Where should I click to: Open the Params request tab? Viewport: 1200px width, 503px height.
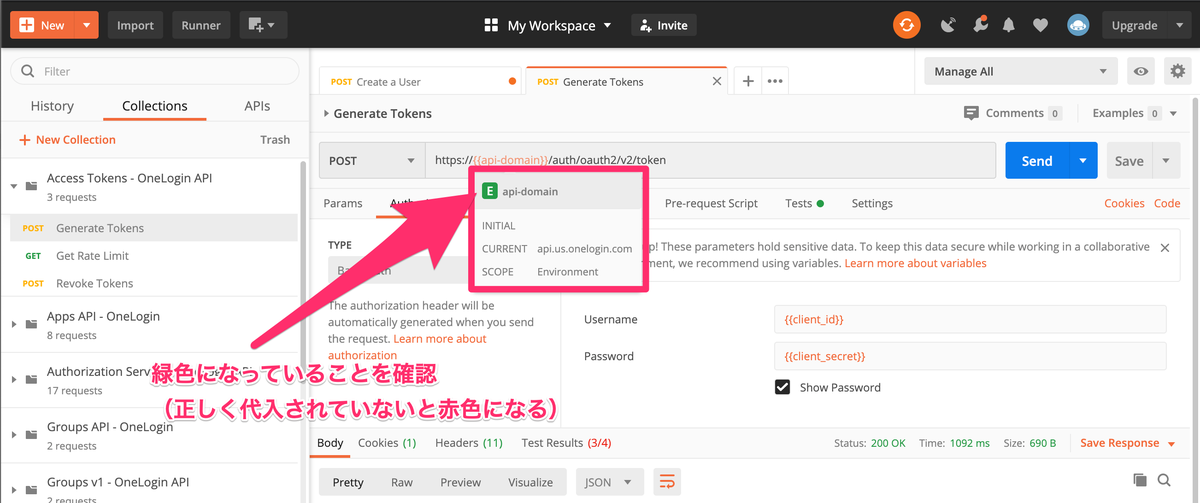(343, 203)
